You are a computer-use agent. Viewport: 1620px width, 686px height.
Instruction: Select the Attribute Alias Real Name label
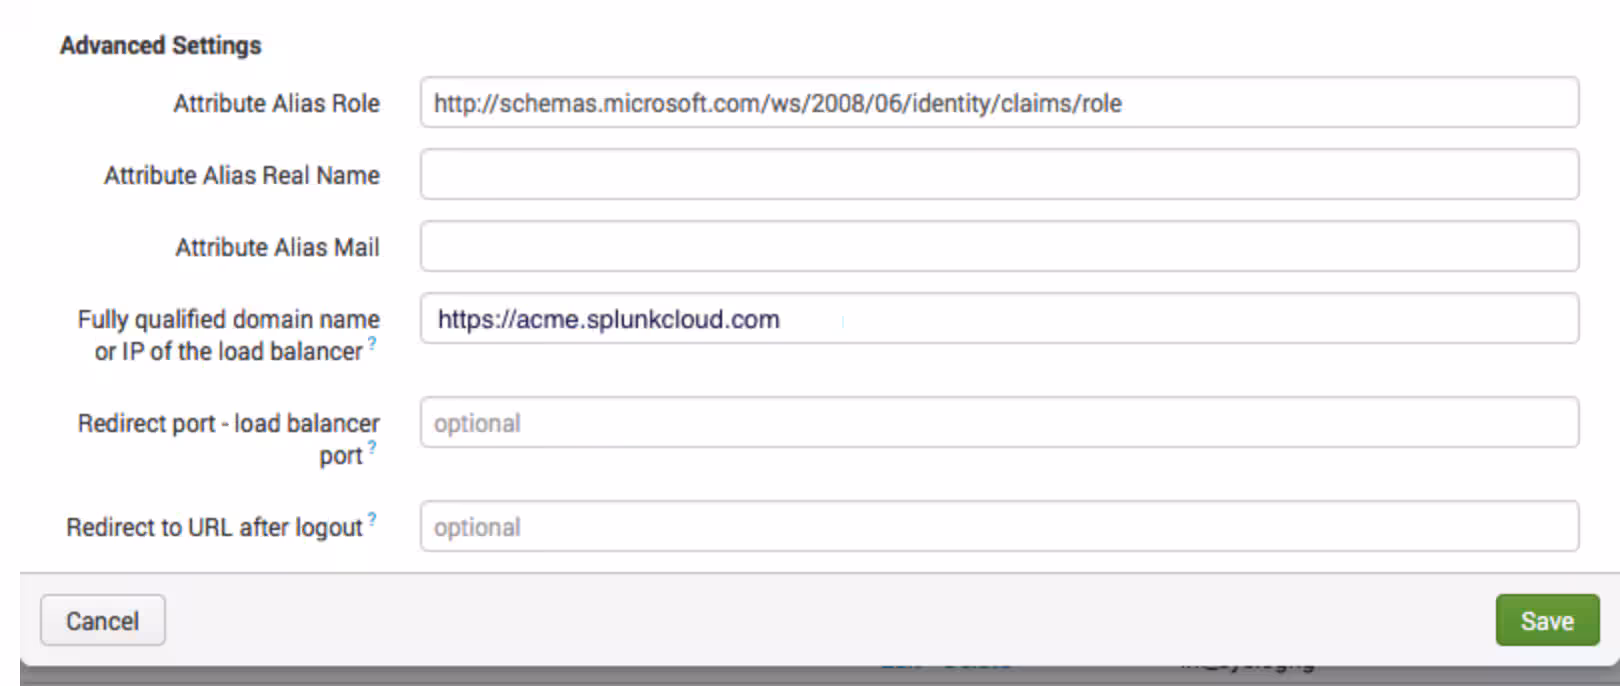(241, 176)
